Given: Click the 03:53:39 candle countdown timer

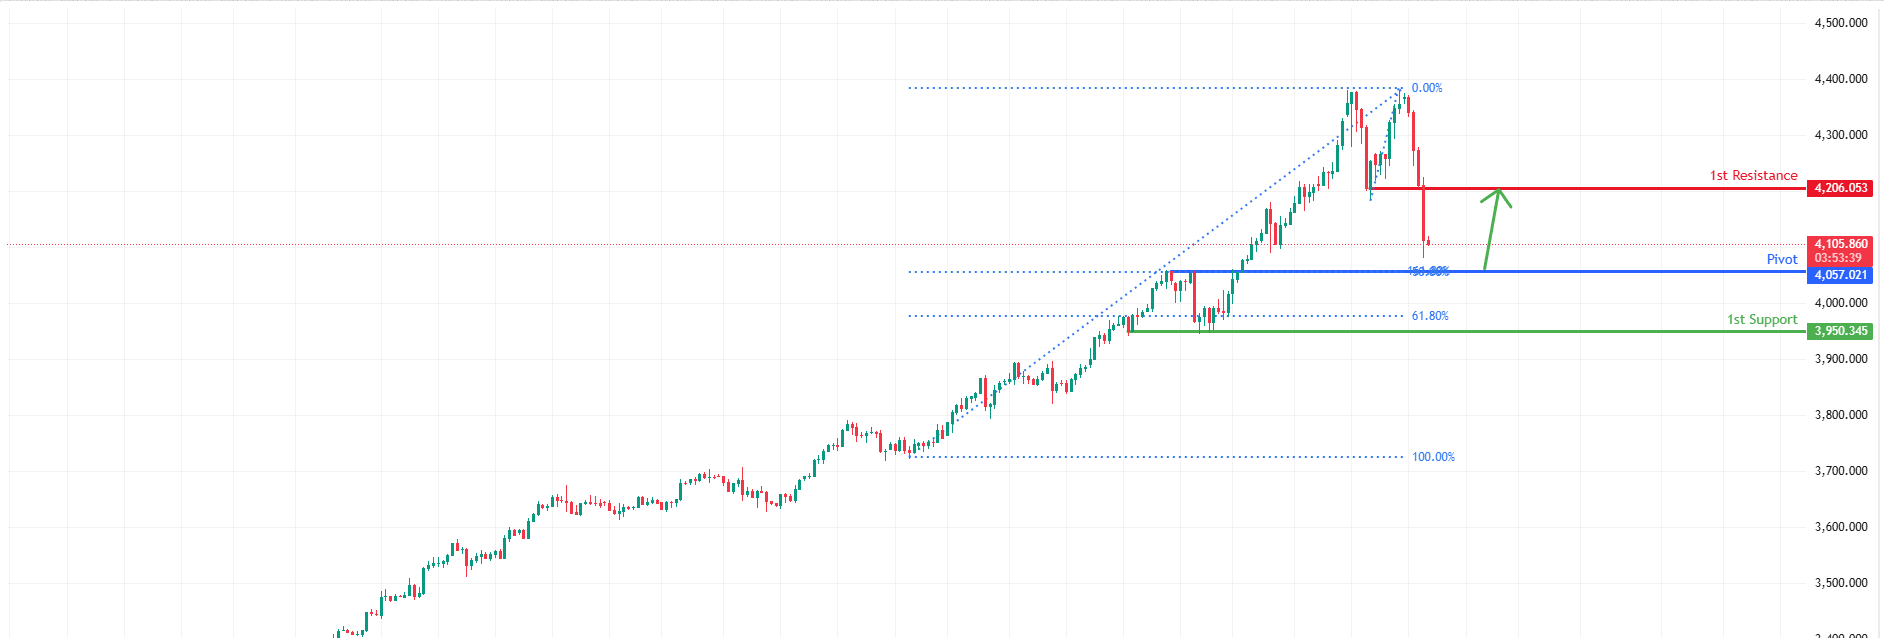Looking at the screenshot, I should click(1838, 258).
